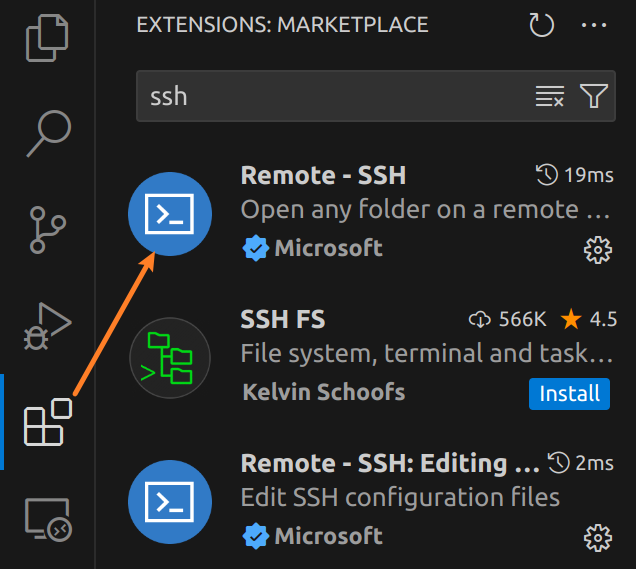Screen dimensions: 636x569
Task: Open the Source Control view
Action: (x=47, y=230)
